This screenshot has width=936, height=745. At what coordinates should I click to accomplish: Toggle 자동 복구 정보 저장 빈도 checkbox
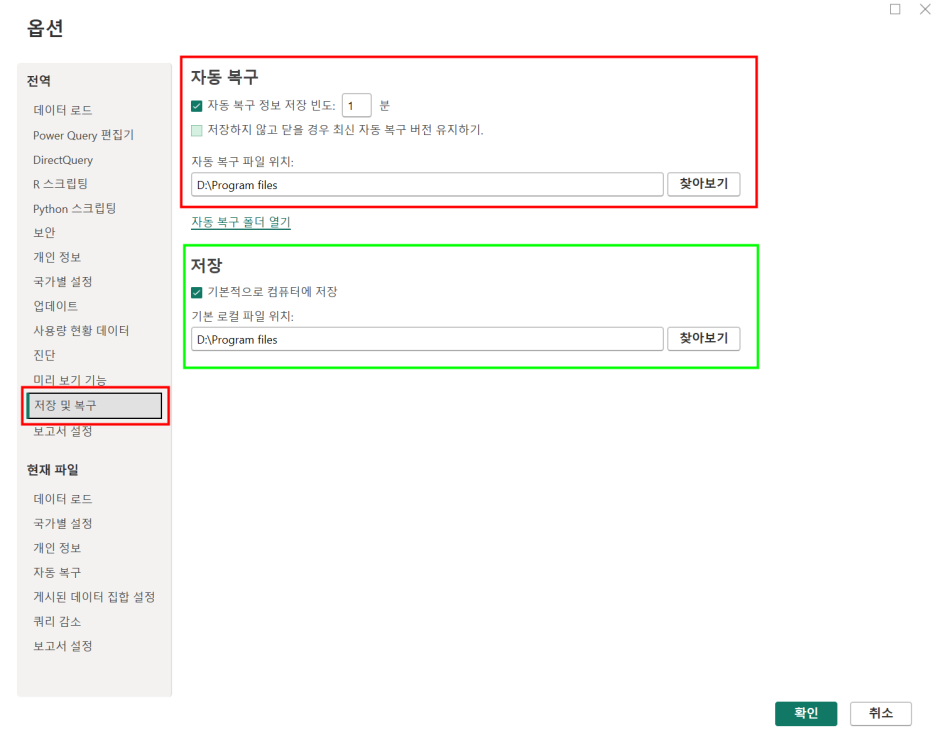pyautogui.click(x=196, y=106)
